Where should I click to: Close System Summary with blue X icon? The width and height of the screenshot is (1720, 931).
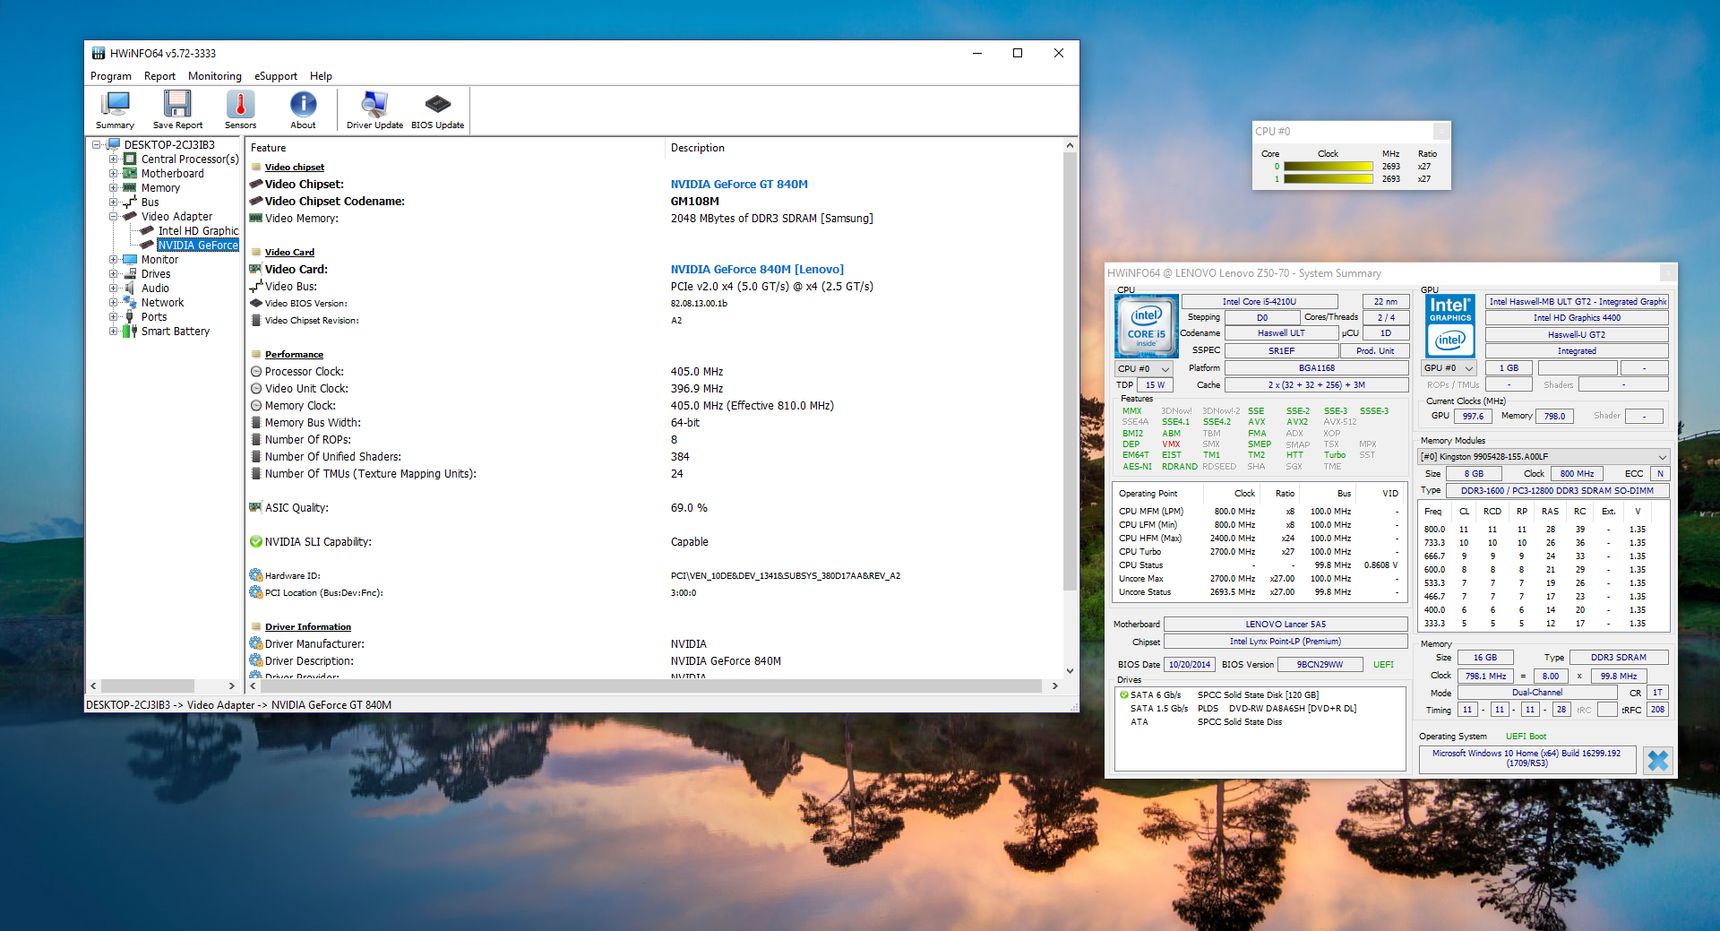1657,760
